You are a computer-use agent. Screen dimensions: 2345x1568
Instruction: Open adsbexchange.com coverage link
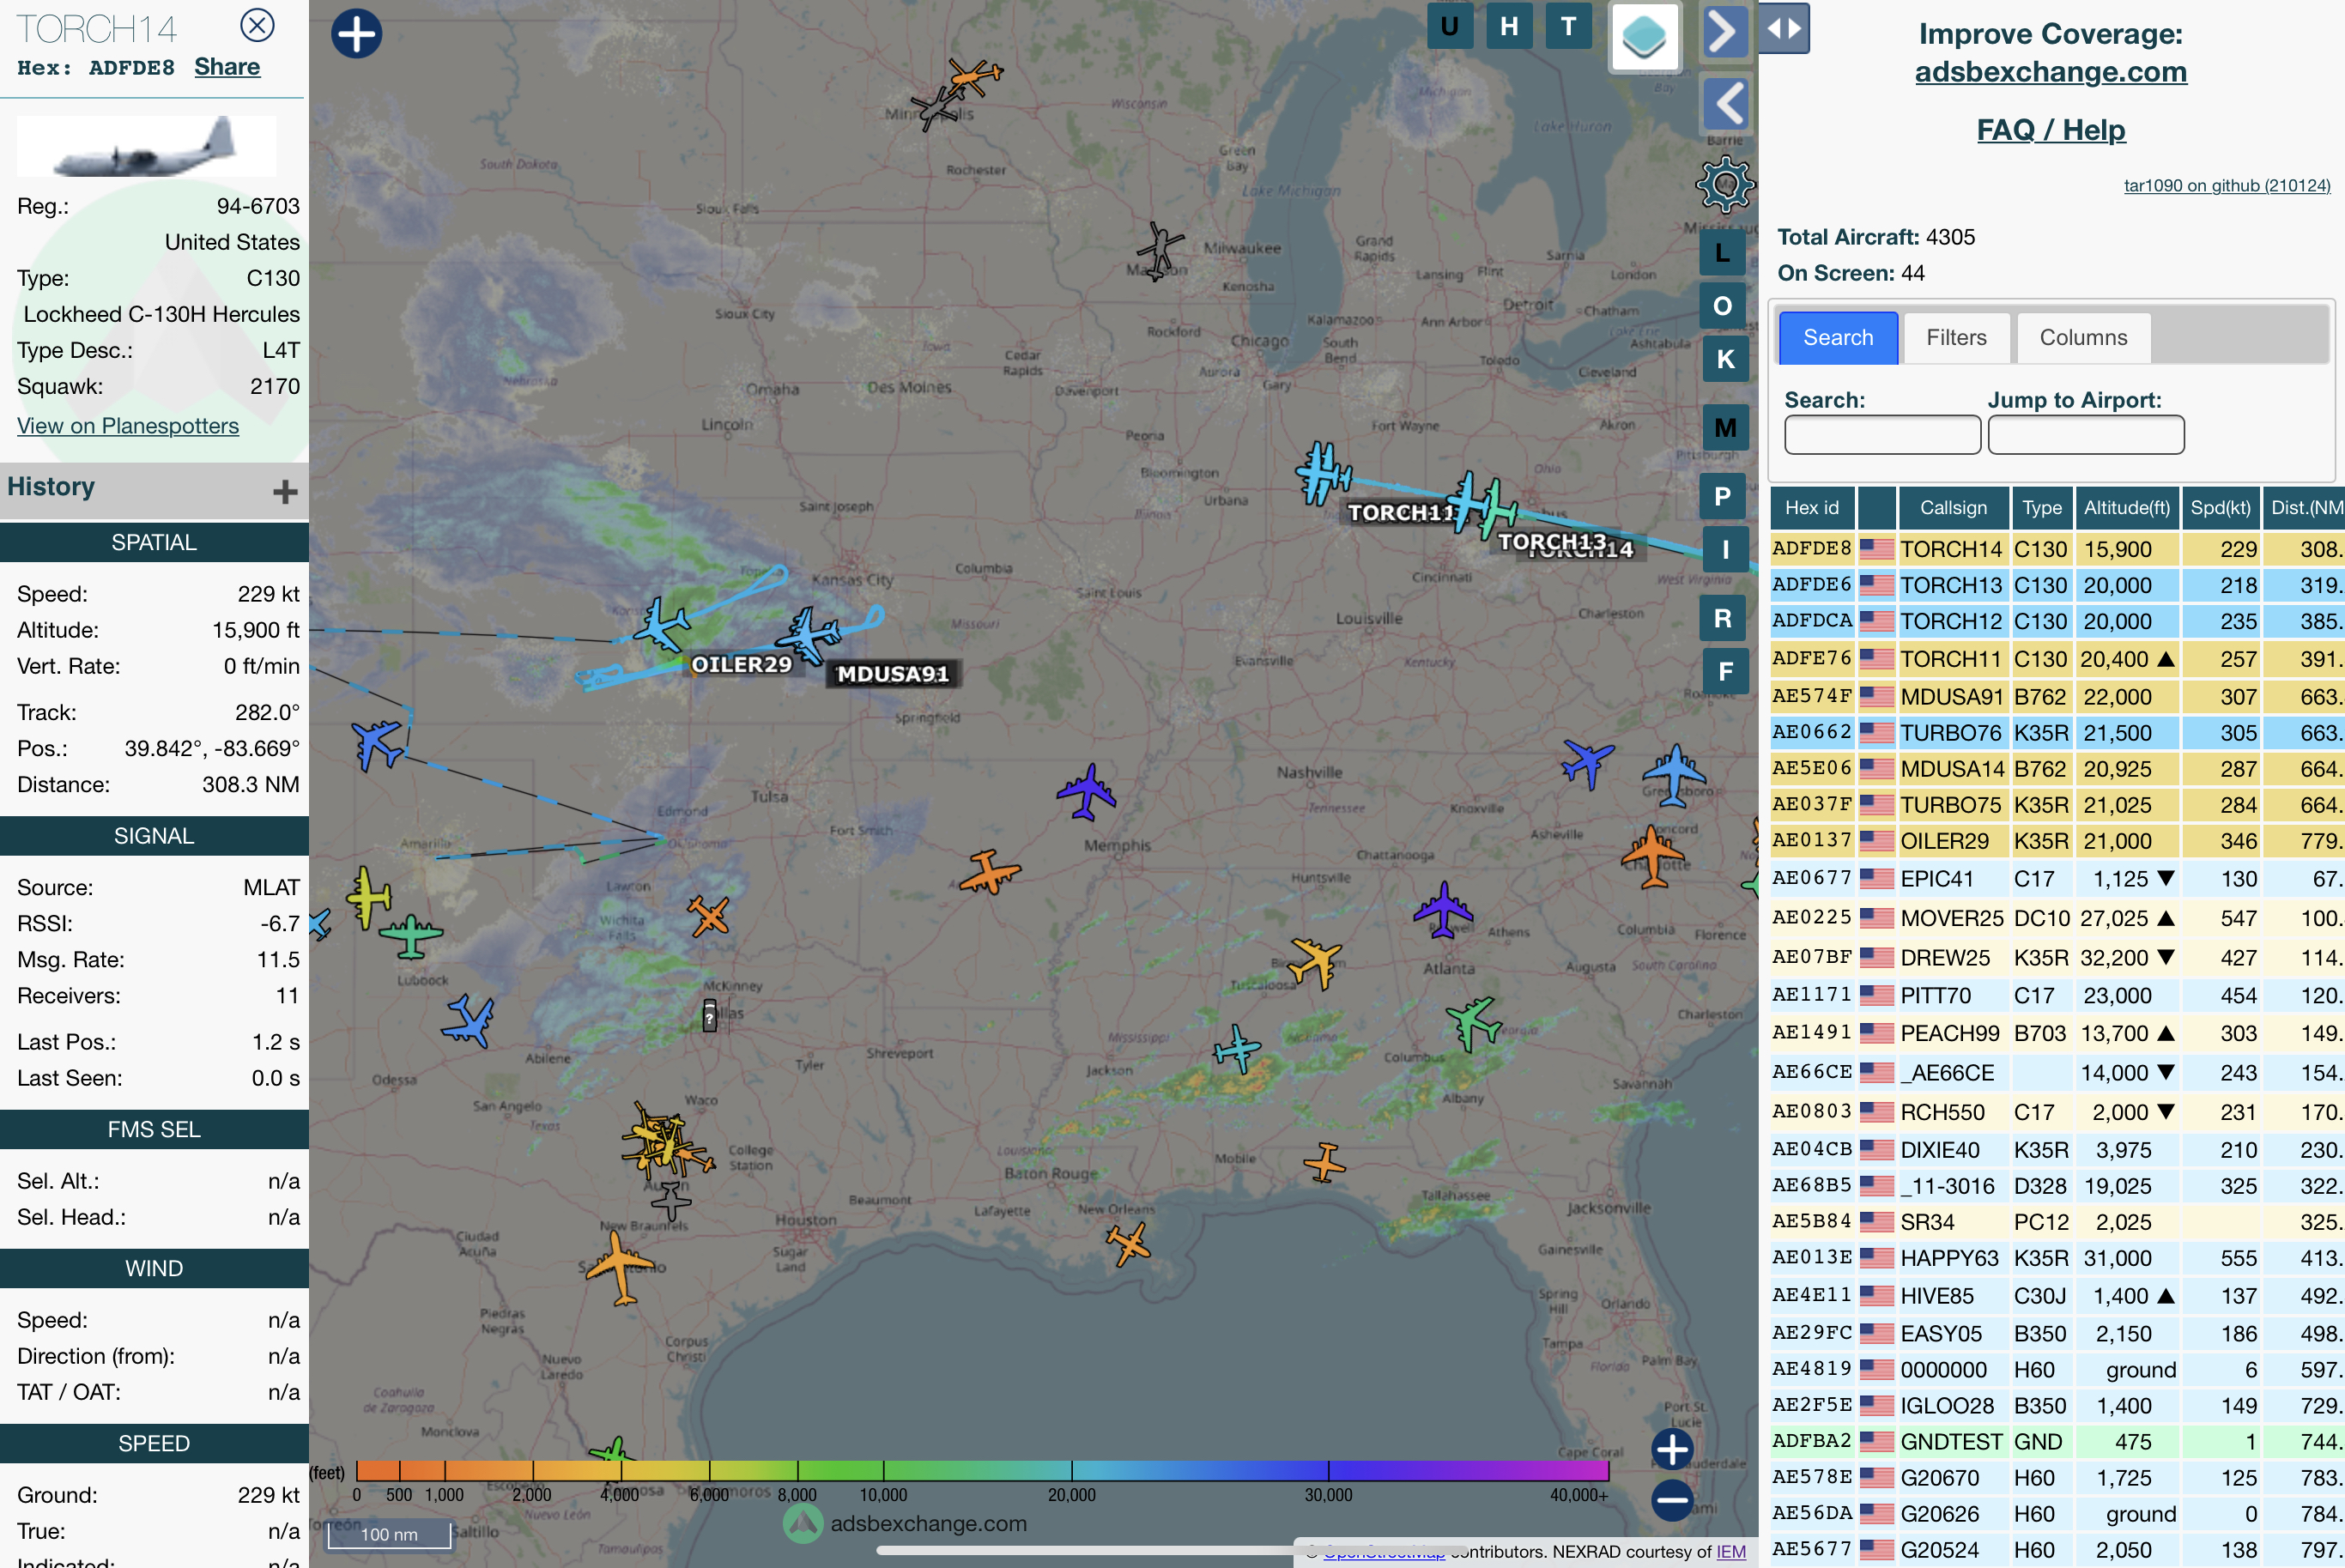pyautogui.click(x=2050, y=72)
